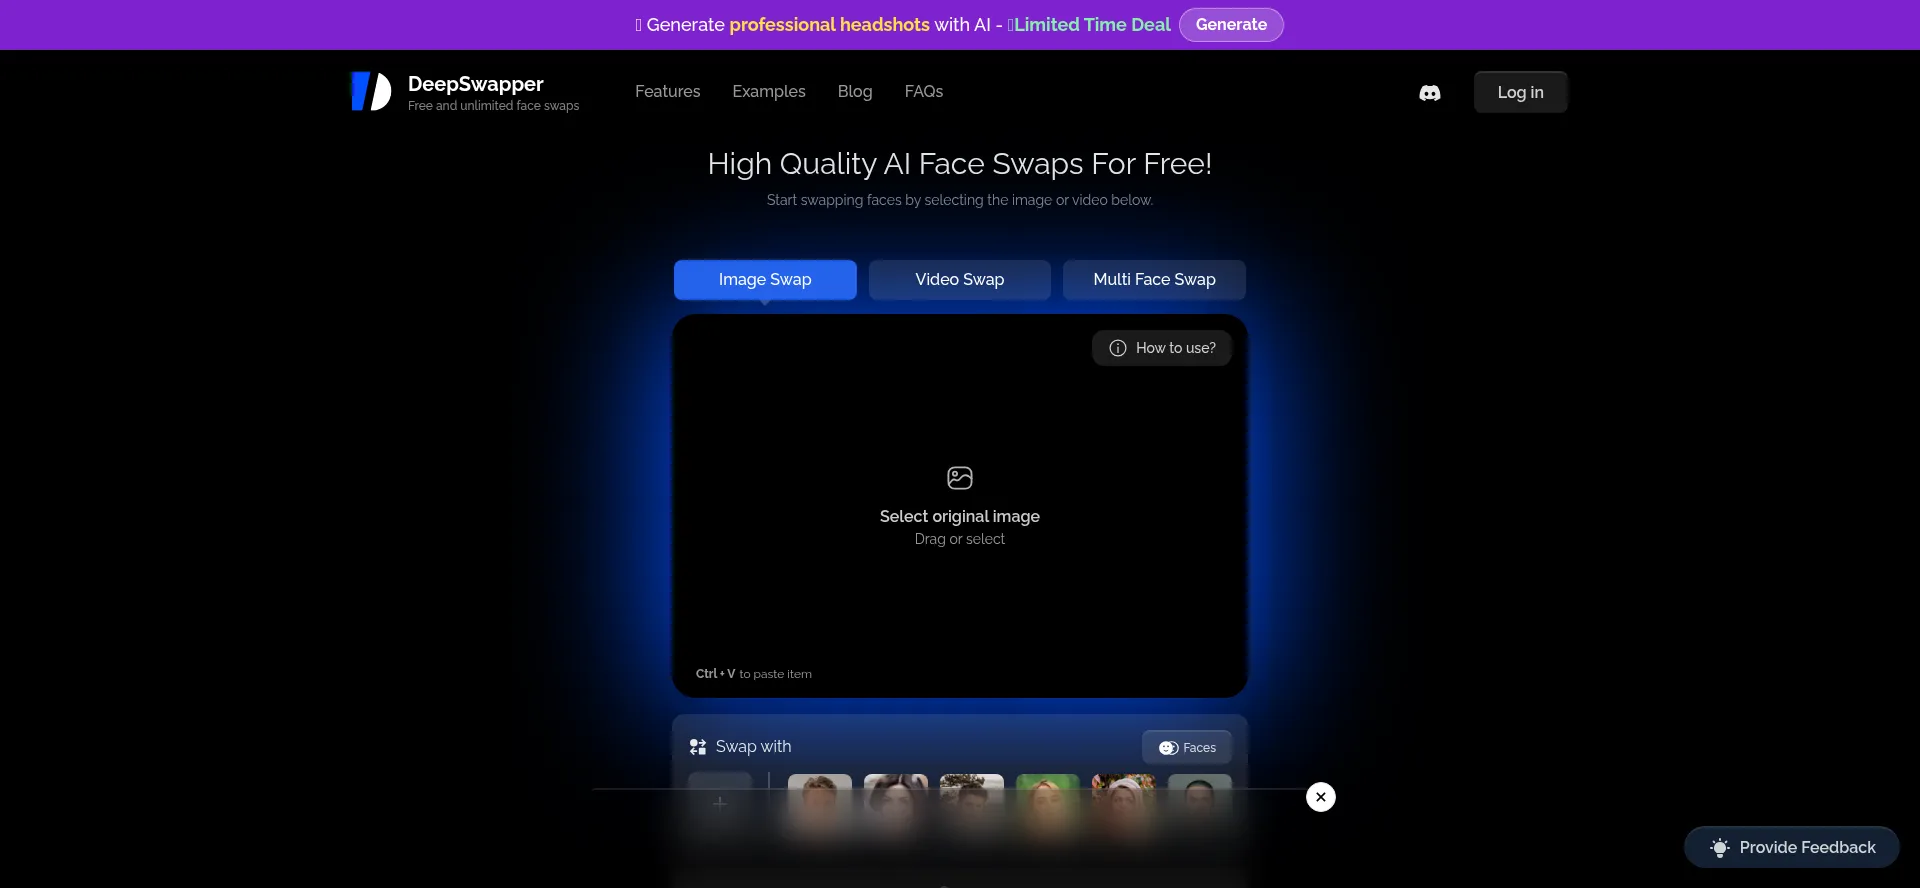Image resolution: width=1920 pixels, height=888 pixels.
Task: Click Select original image upload area
Action: [x=960, y=506]
